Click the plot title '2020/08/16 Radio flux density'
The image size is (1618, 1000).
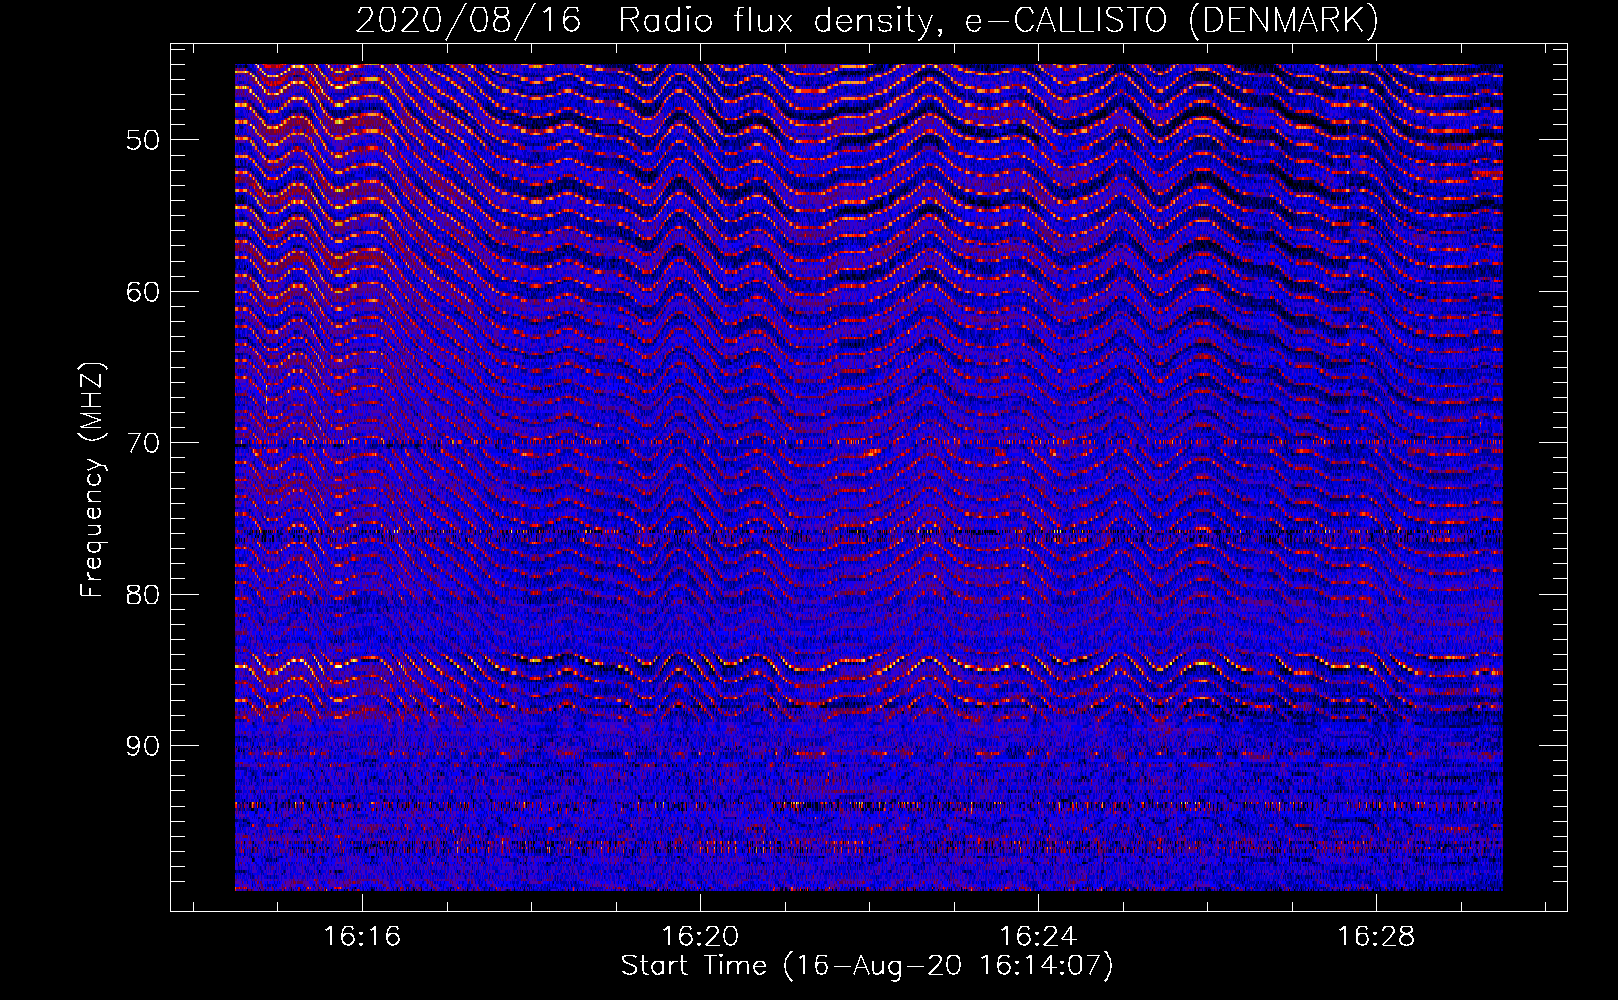point(868,20)
